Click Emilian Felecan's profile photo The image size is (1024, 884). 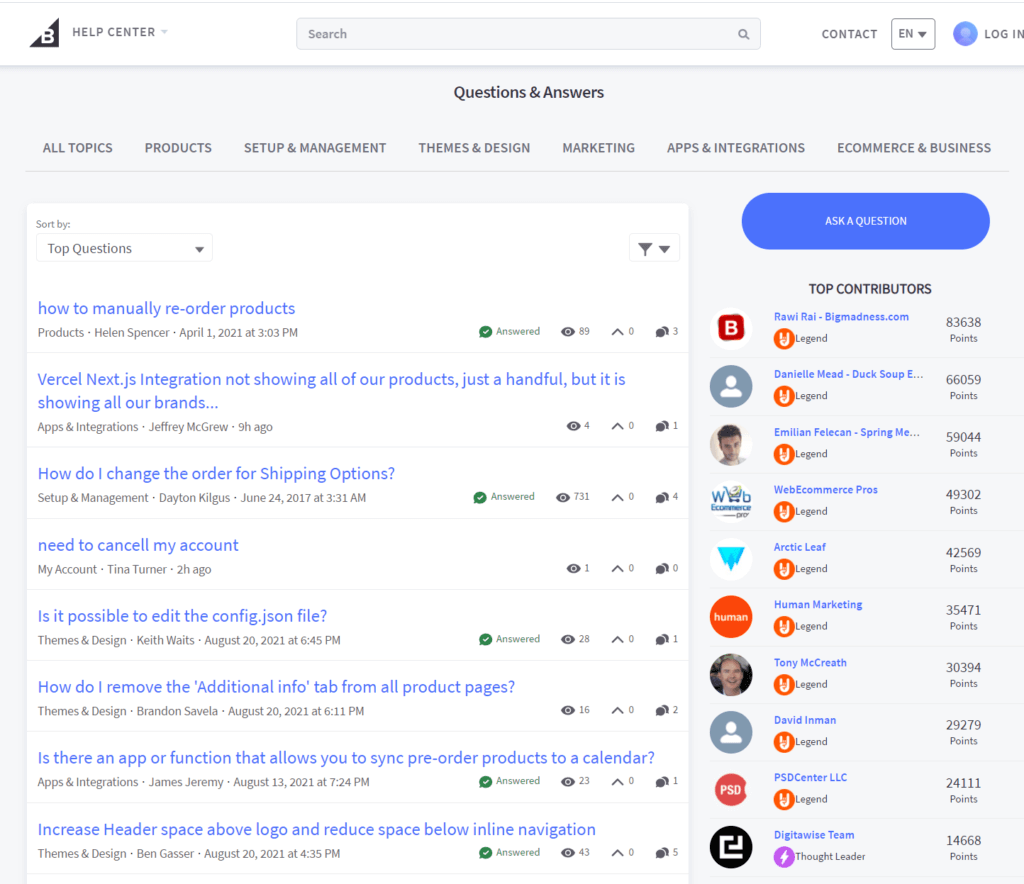pyautogui.click(x=731, y=444)
